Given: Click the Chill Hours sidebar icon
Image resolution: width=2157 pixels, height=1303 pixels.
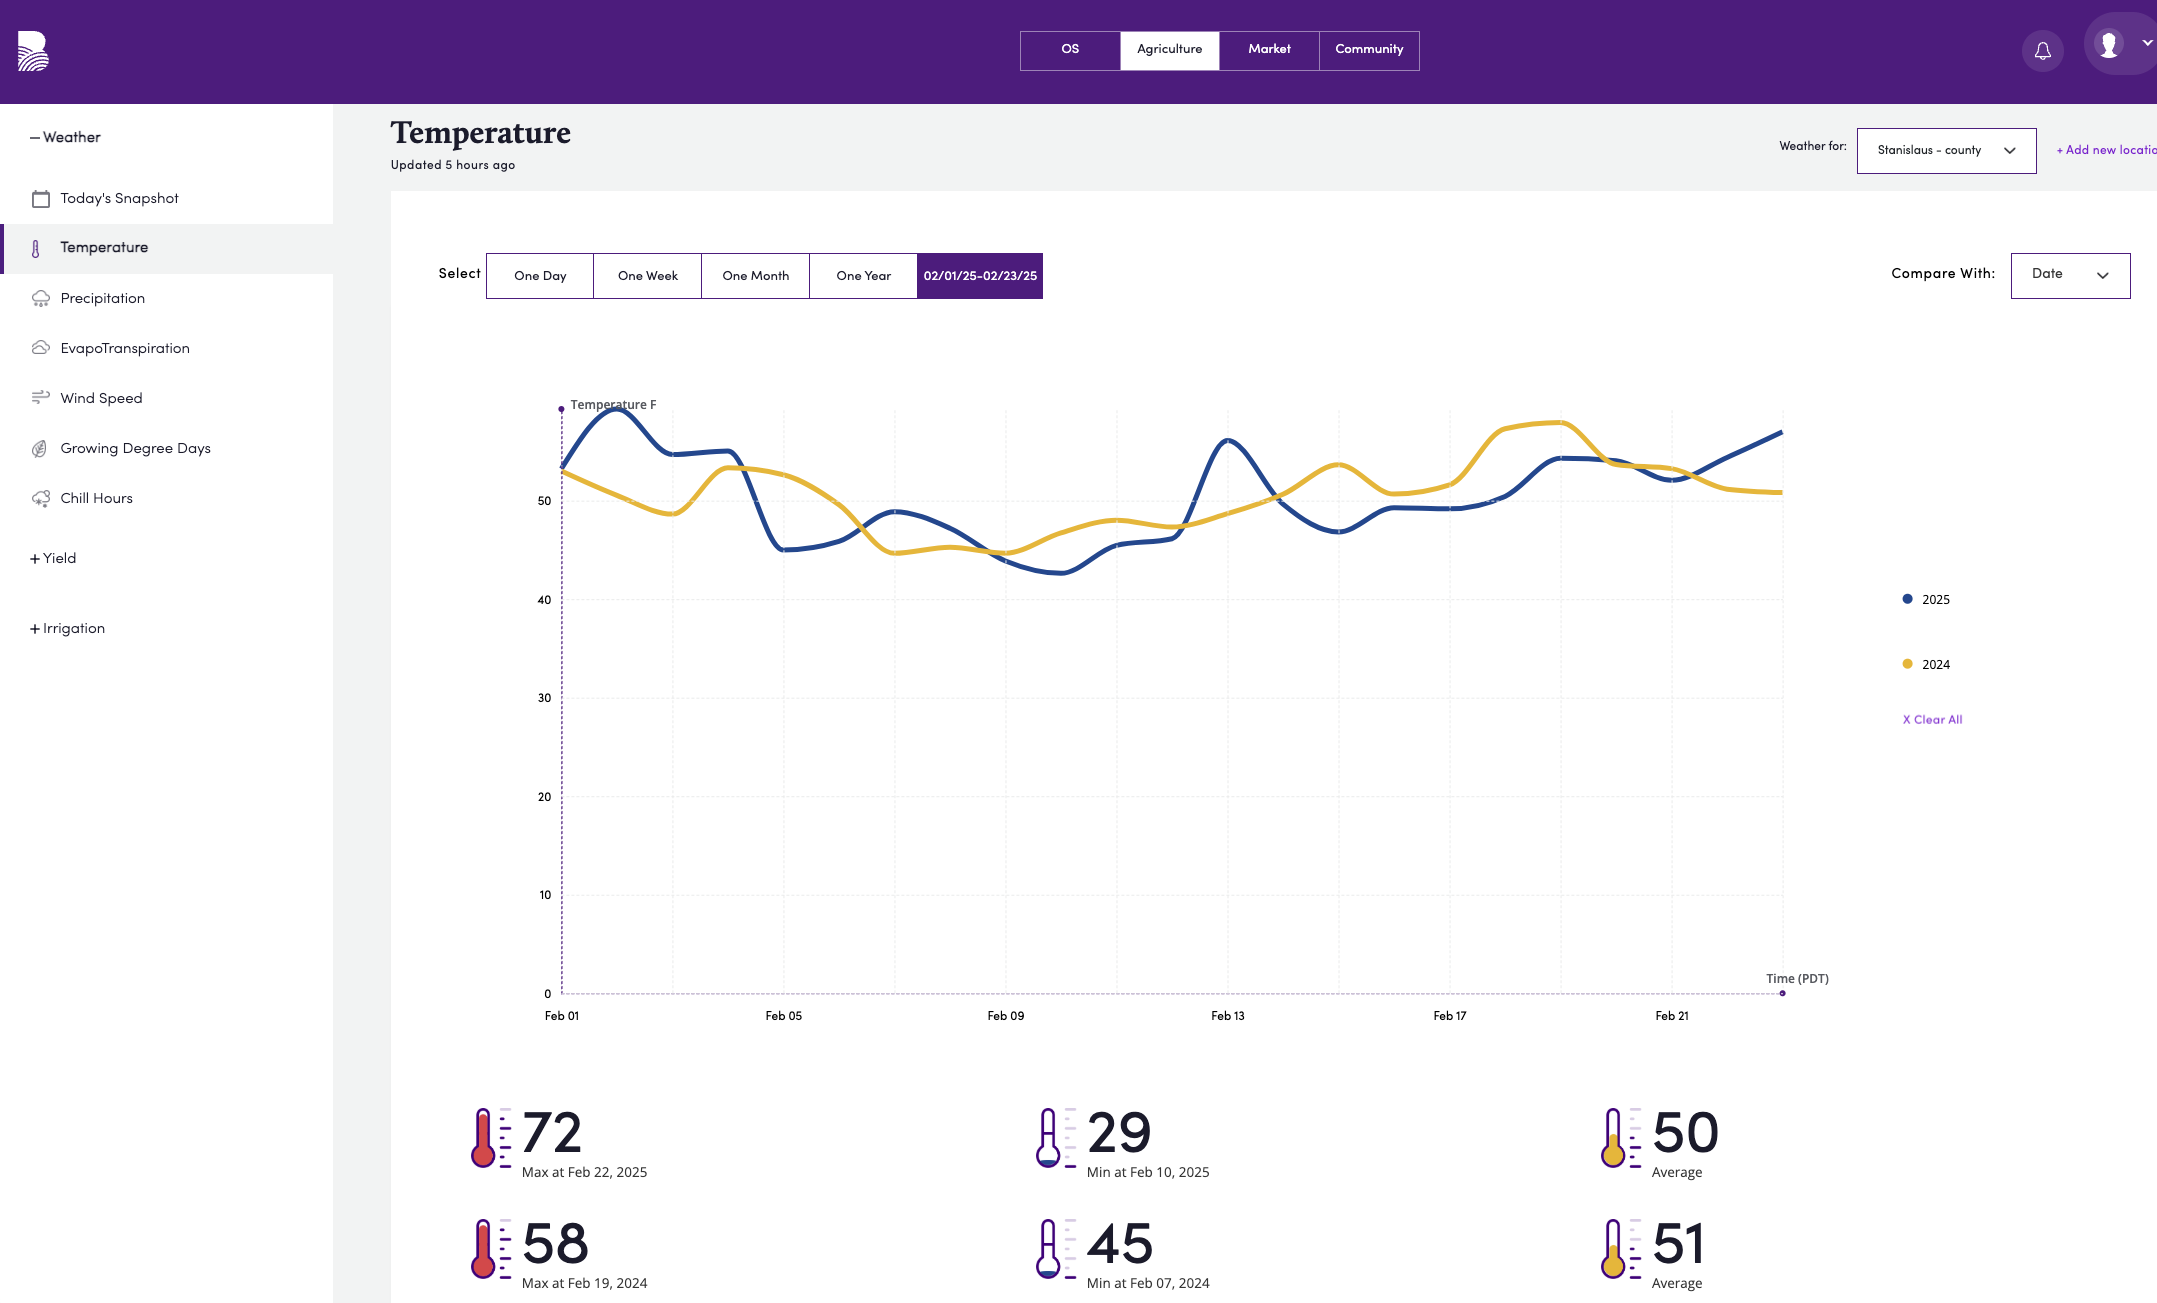Looking at the screenshot, I should pyautogui.click(x=42, y=497).
